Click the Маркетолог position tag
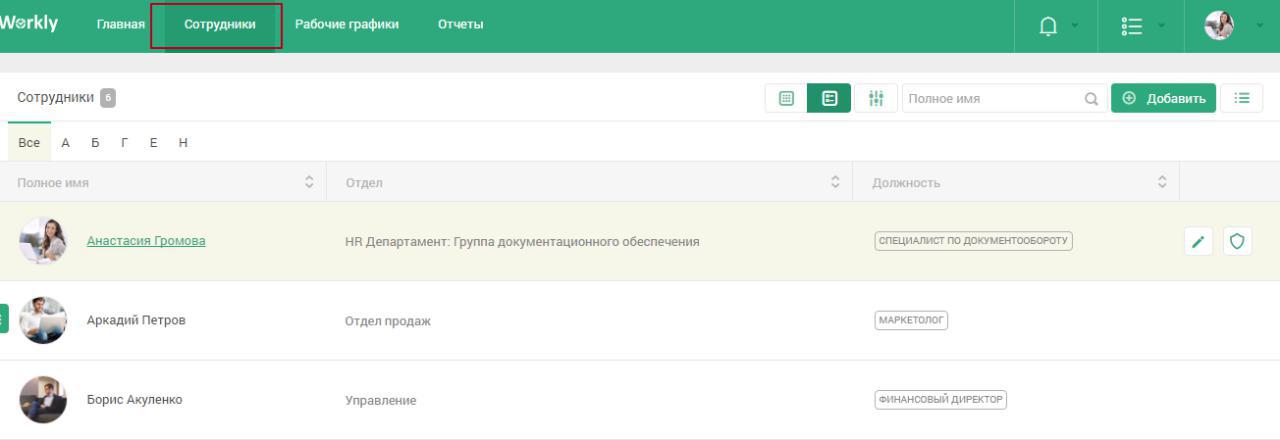This screenshot has height=440, width=1280. 911,320
